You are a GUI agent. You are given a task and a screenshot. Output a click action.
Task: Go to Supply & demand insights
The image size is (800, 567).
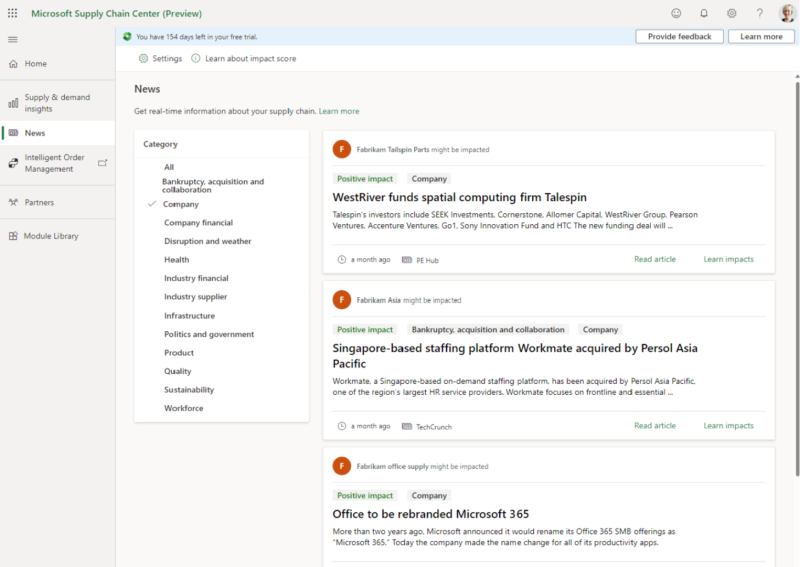[58, 103]
